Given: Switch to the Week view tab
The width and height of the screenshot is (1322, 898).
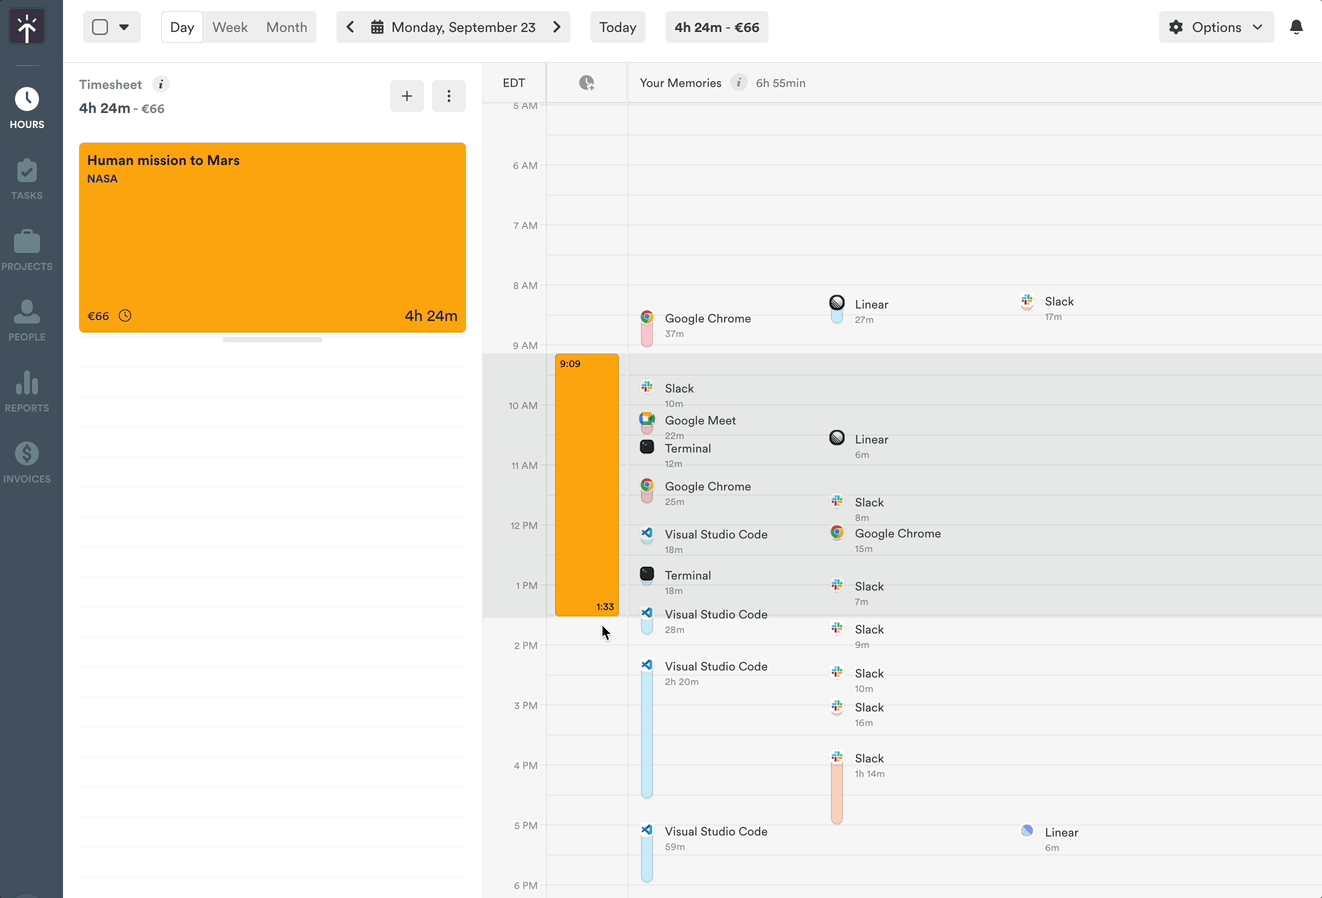Looking at the screenshot, I should [x=229, y=27].
